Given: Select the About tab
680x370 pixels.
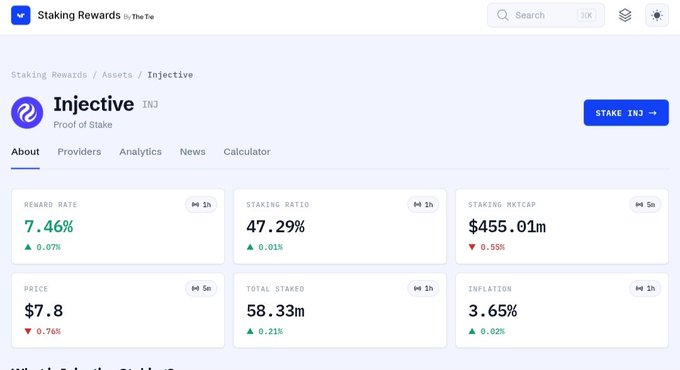Looking at the screenshot, I should (x=25, y=152).
